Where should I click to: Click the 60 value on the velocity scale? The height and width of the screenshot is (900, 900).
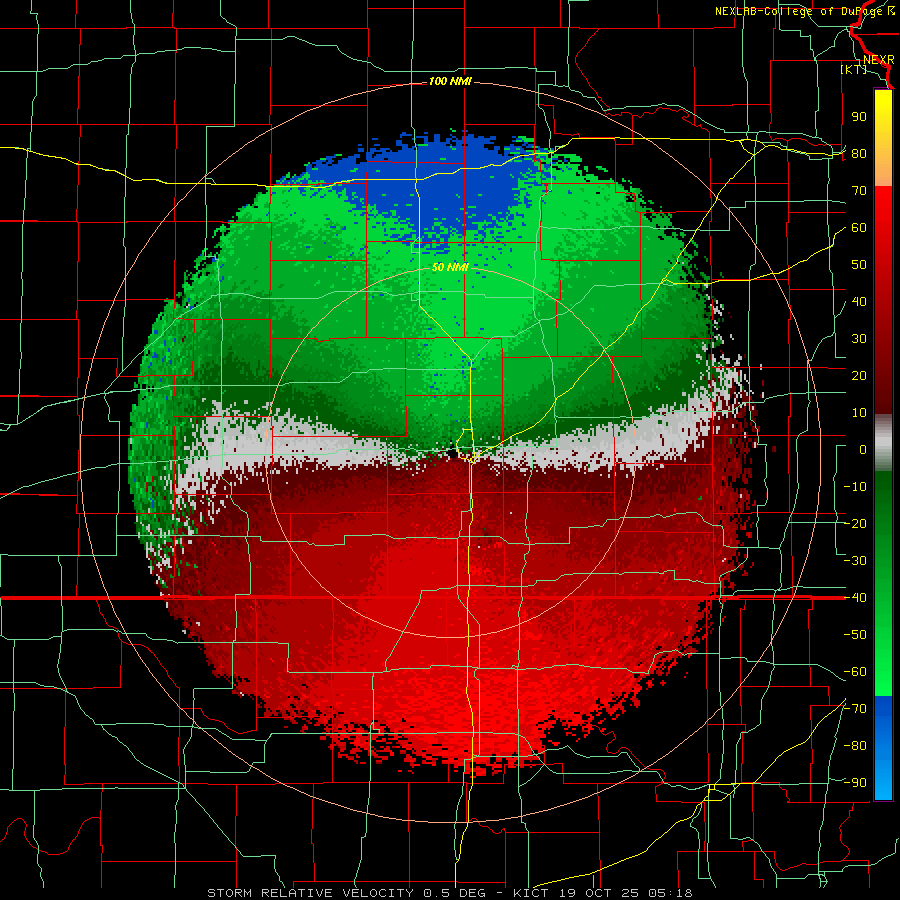pyautogui.click(x=859, y=228)
